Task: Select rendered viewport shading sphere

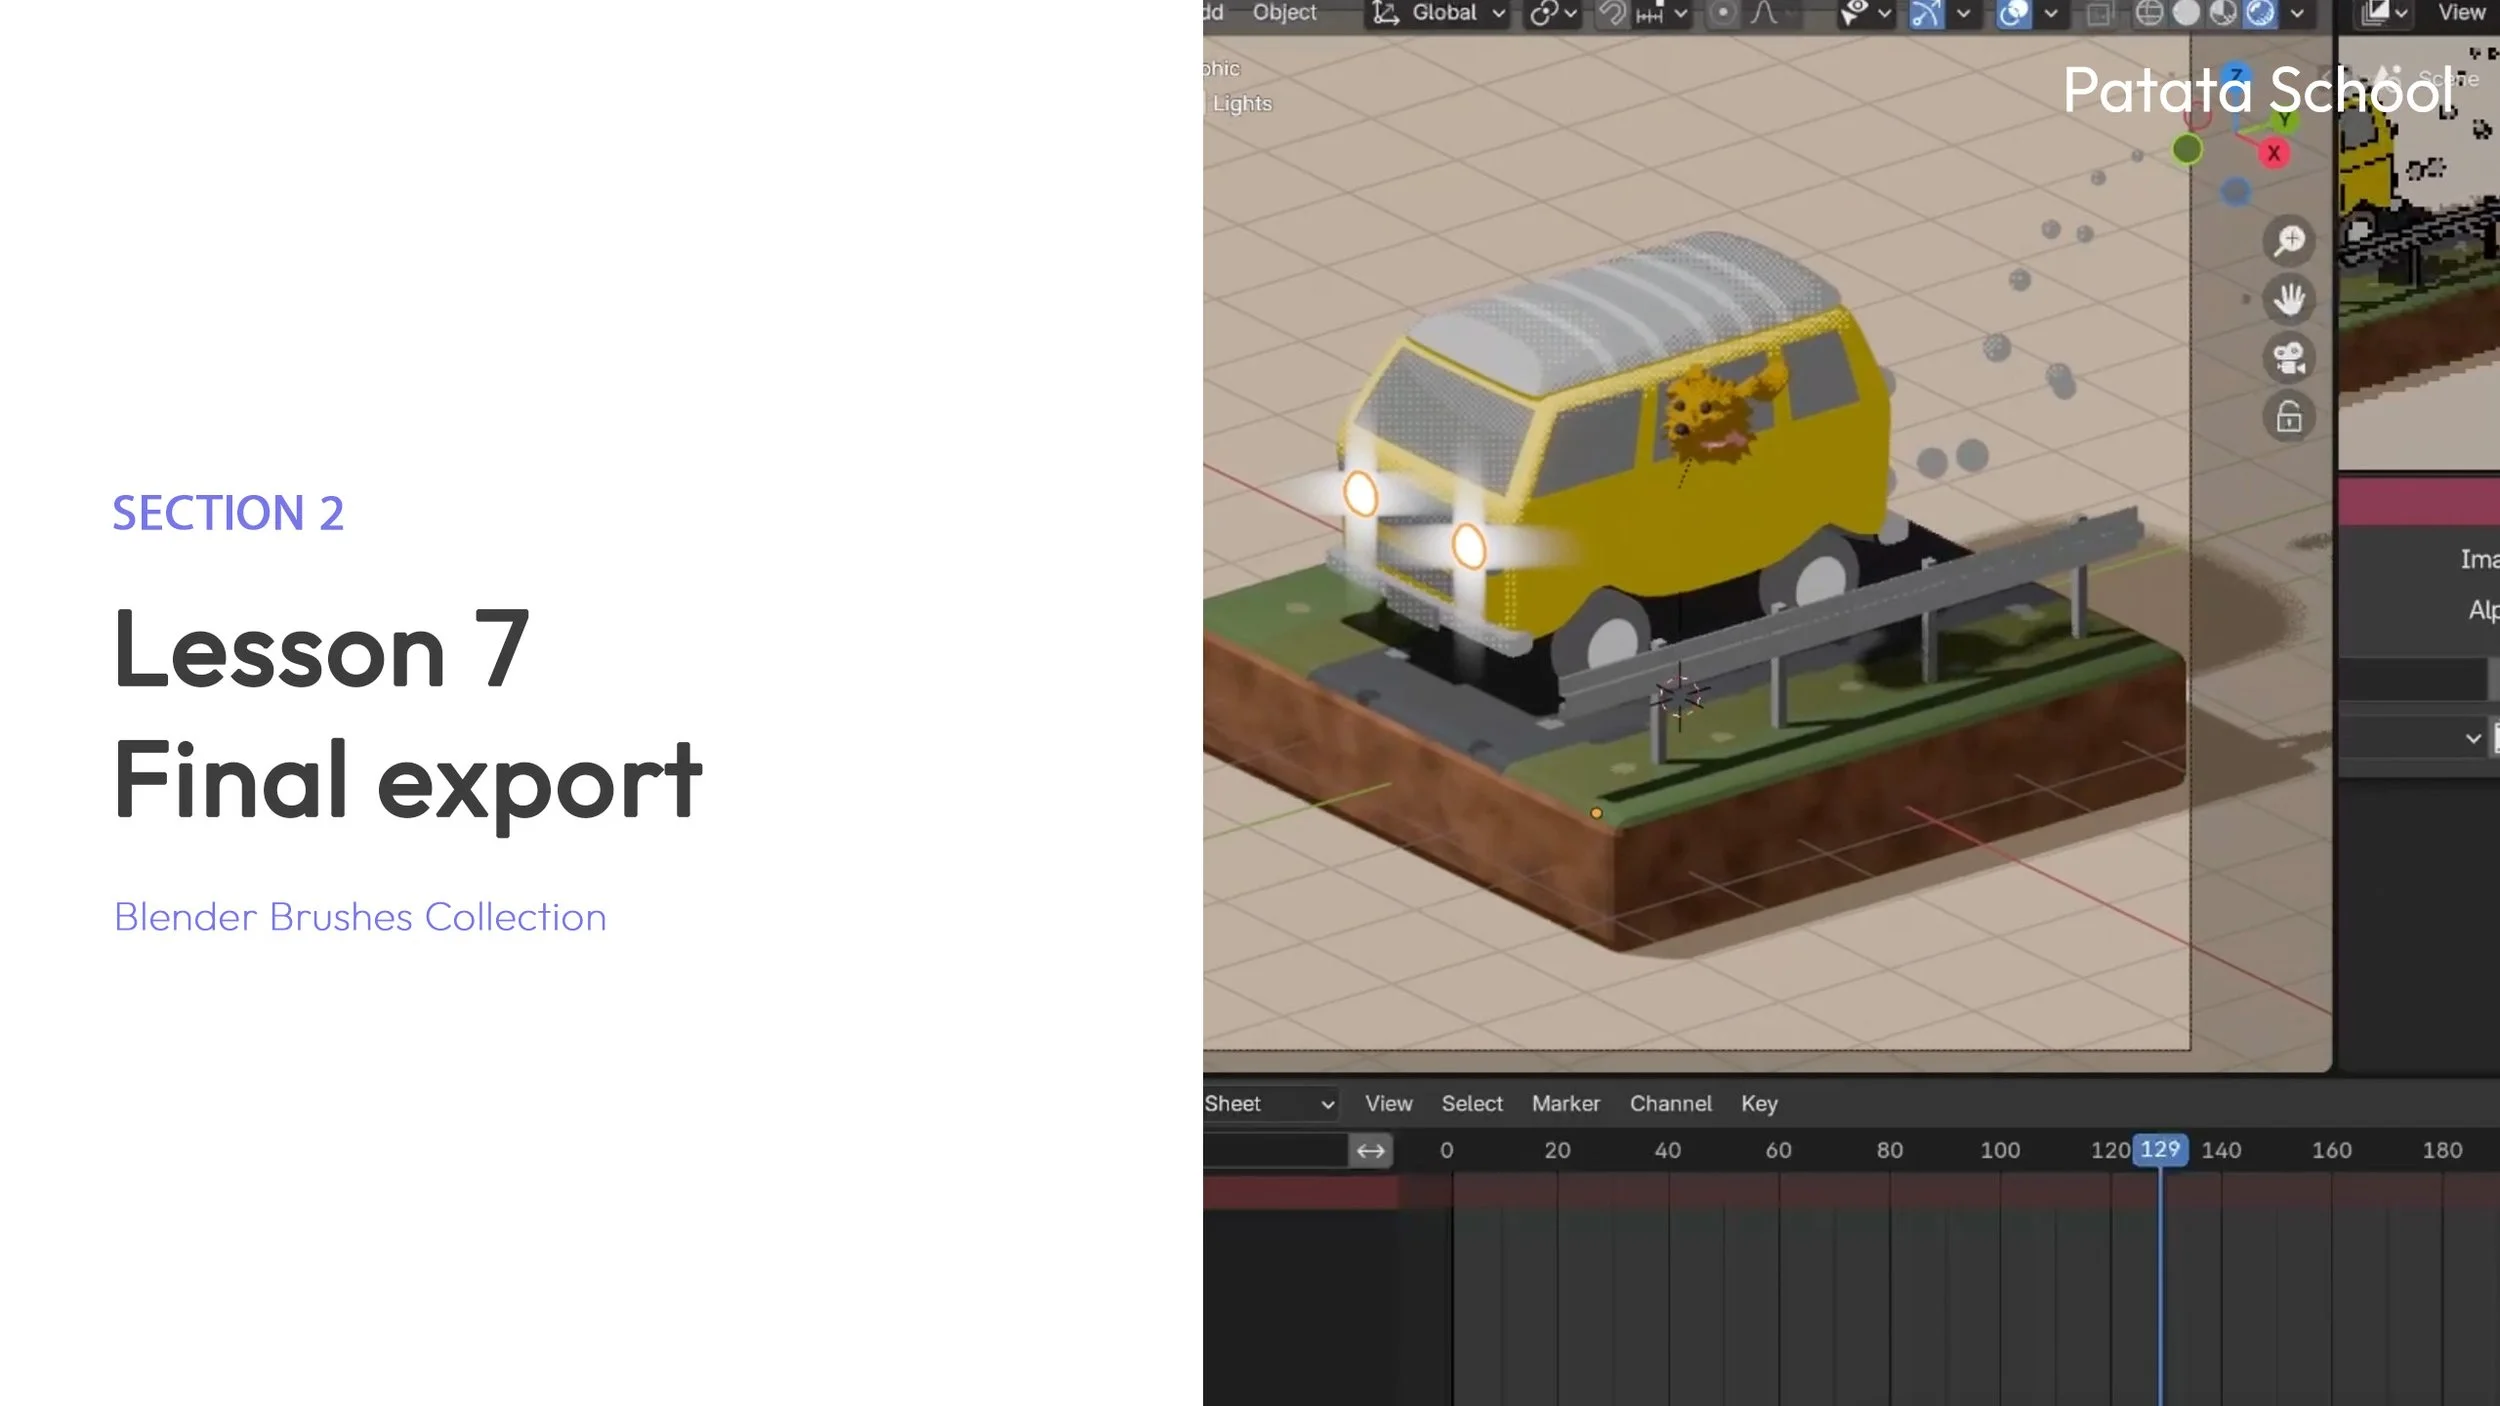Action: tap(2260, 13)
